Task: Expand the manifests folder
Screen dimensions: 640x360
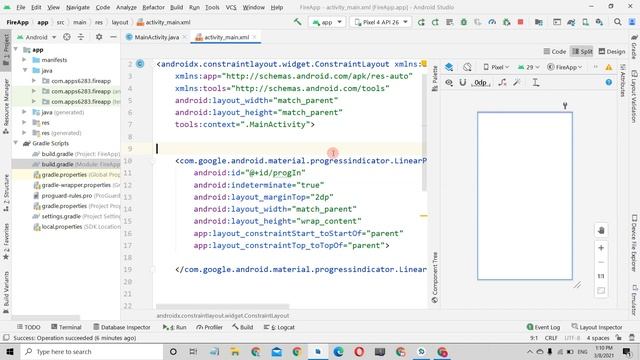Action: (x=24, y=60)
